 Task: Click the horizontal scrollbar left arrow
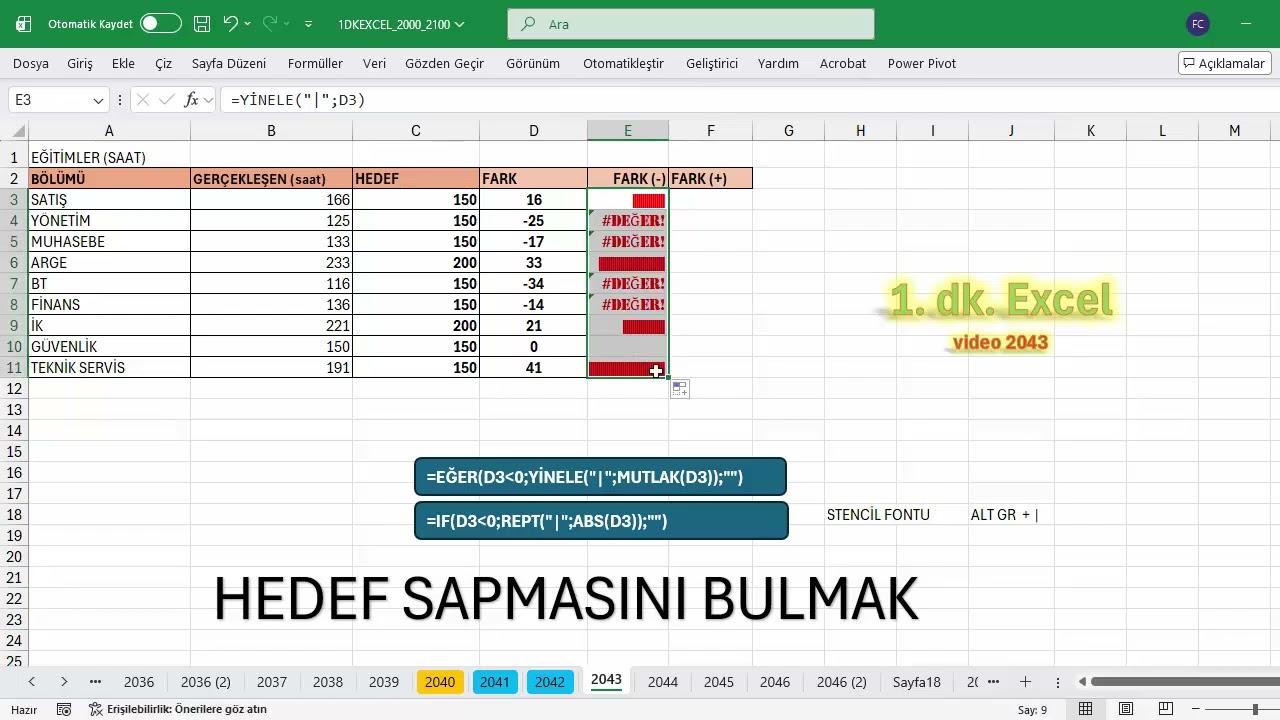tap(1082, 682)
